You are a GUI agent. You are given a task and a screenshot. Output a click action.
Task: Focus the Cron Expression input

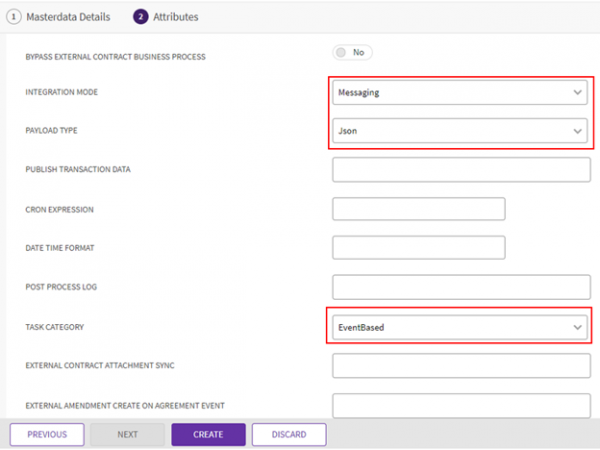pyautogui.click(x=418, y=209)
